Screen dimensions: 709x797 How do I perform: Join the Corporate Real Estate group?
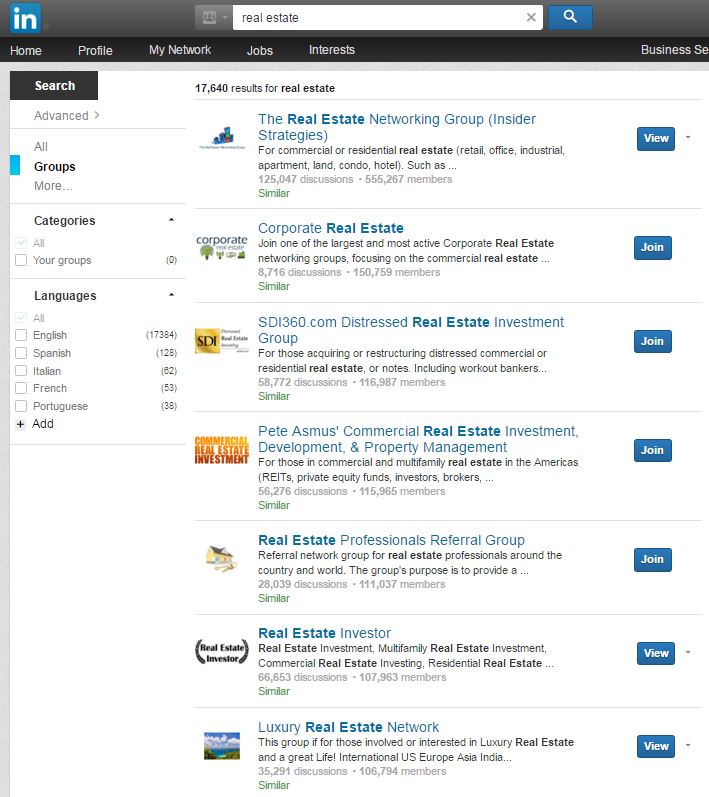(652, 248)
